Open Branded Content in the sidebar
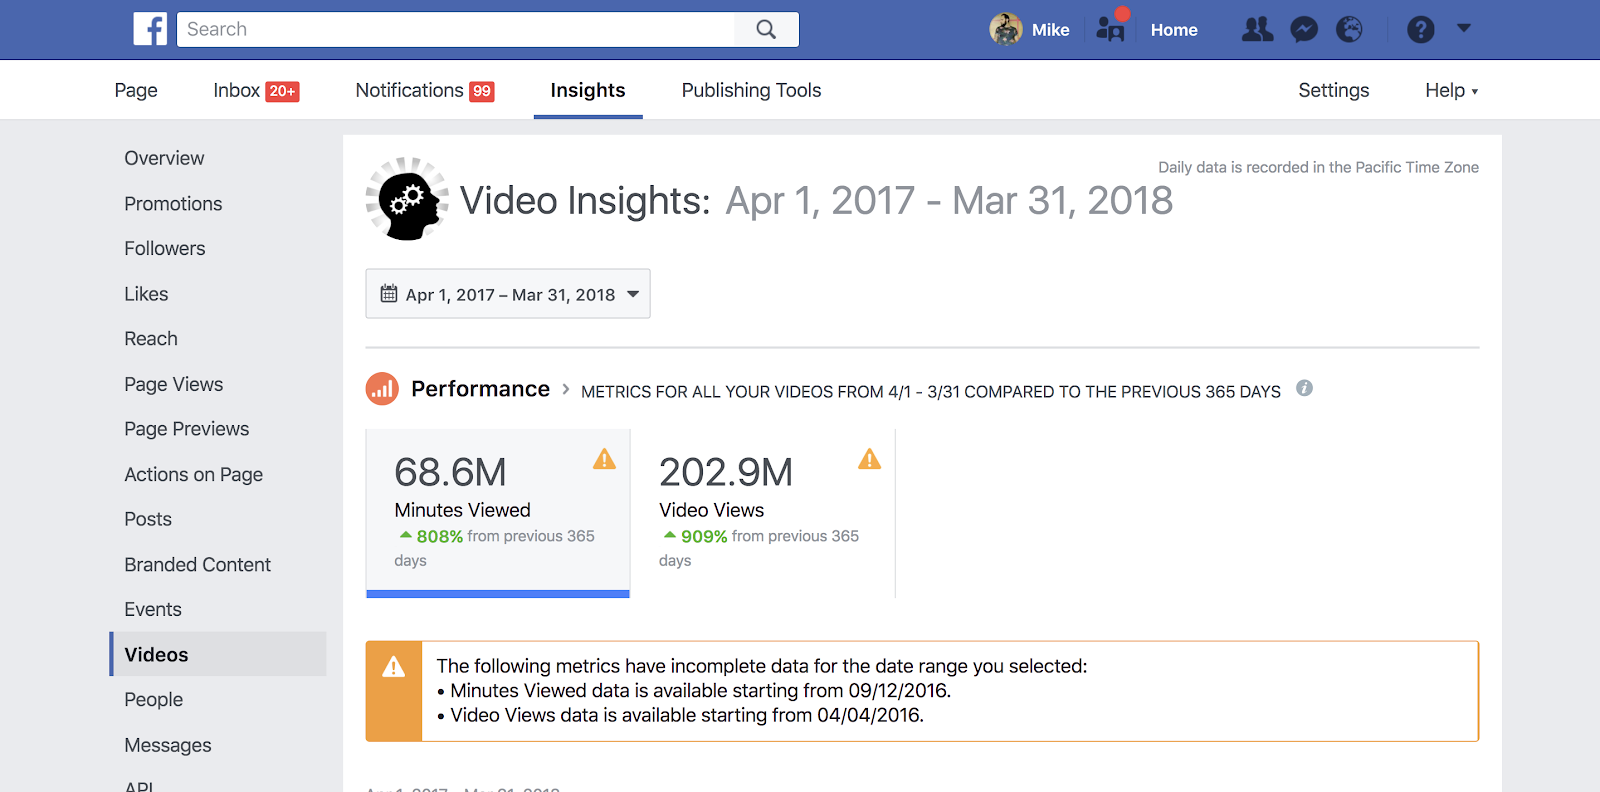Image resolution: width=1600 pixels, height=792 pixels. (x=198, y=564)
